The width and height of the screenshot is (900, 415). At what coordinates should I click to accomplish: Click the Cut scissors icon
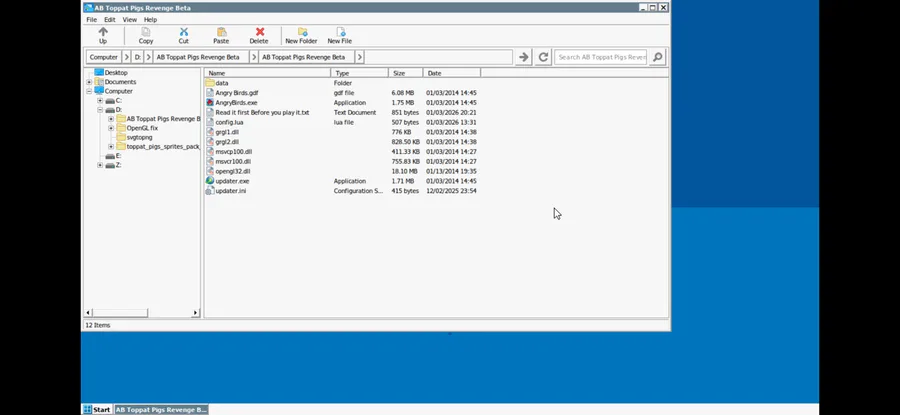[184, 32]
